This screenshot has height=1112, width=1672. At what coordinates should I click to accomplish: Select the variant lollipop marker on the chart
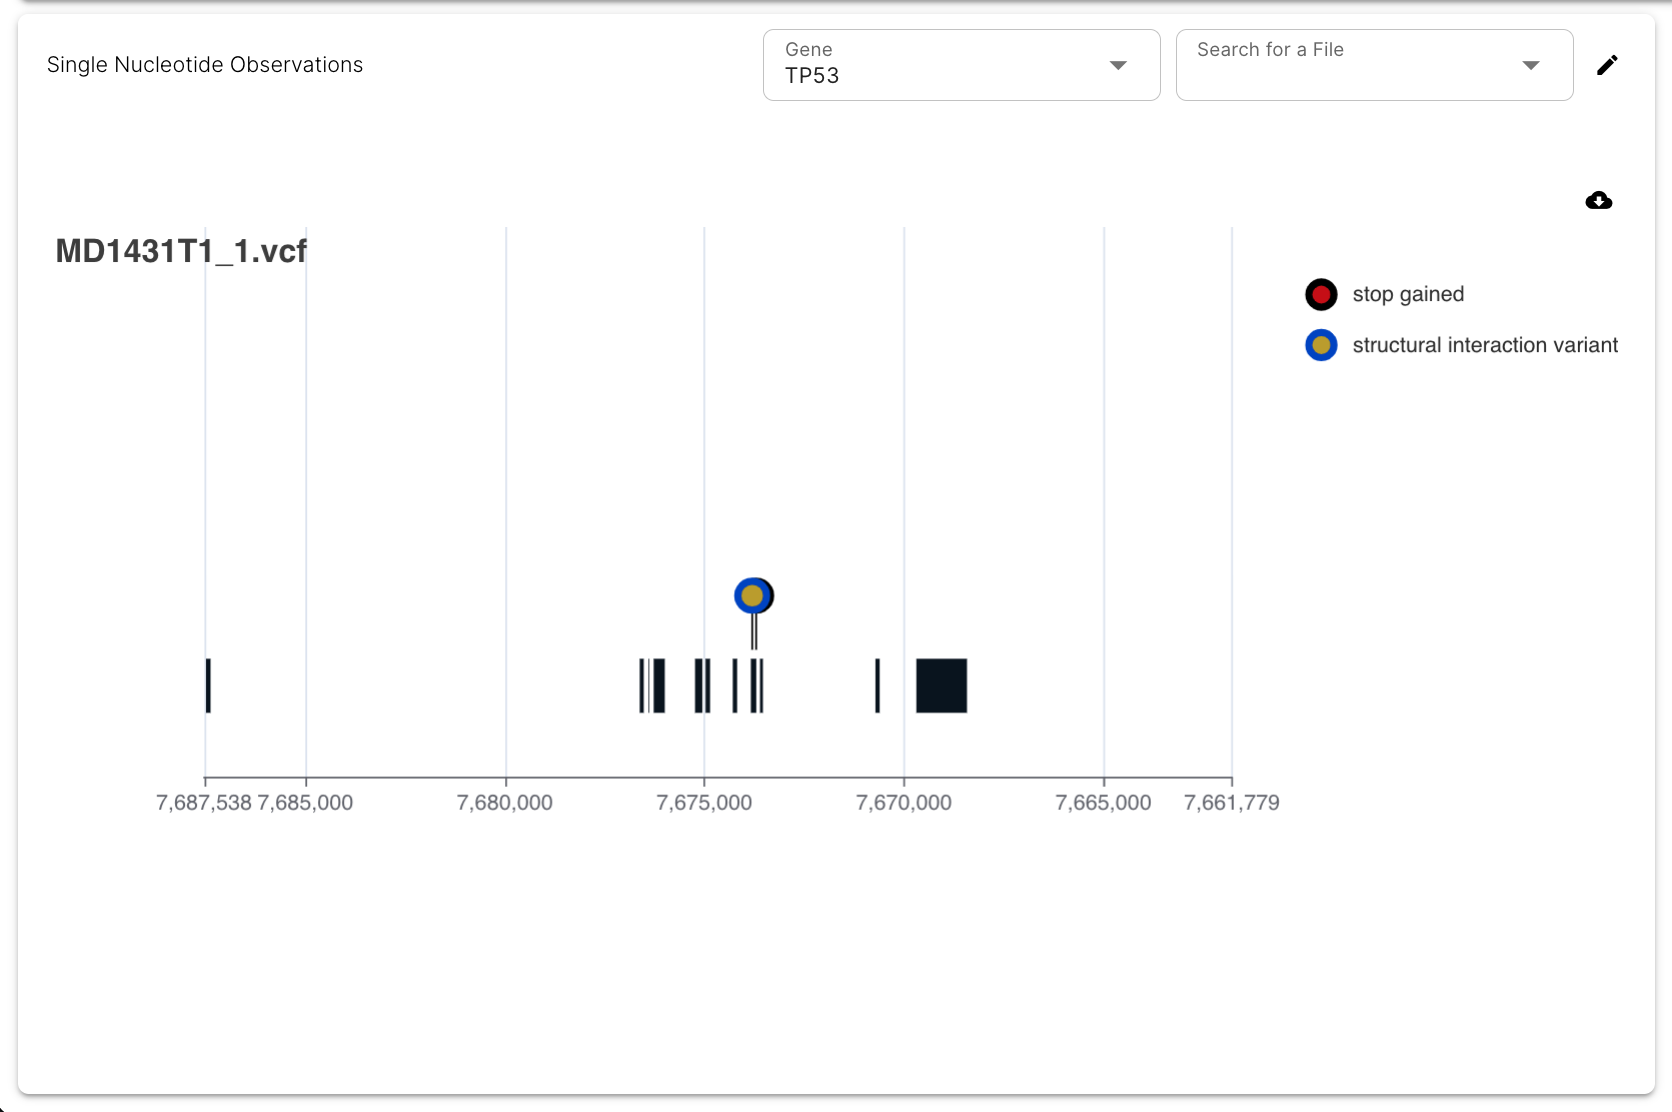(x=752, y=597)
